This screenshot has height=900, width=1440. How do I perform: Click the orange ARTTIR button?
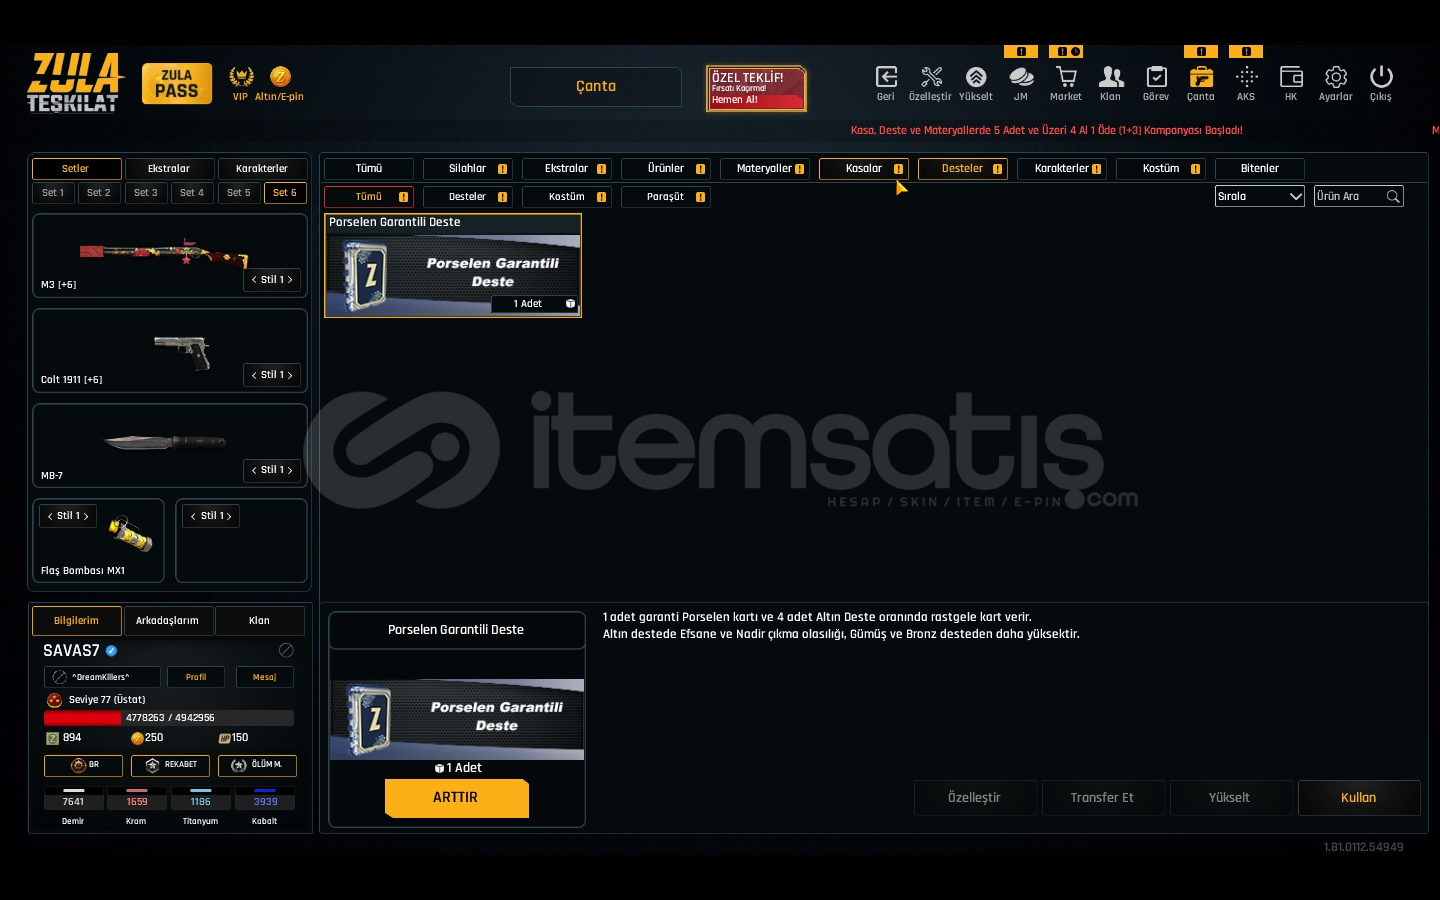click(456, 798)
